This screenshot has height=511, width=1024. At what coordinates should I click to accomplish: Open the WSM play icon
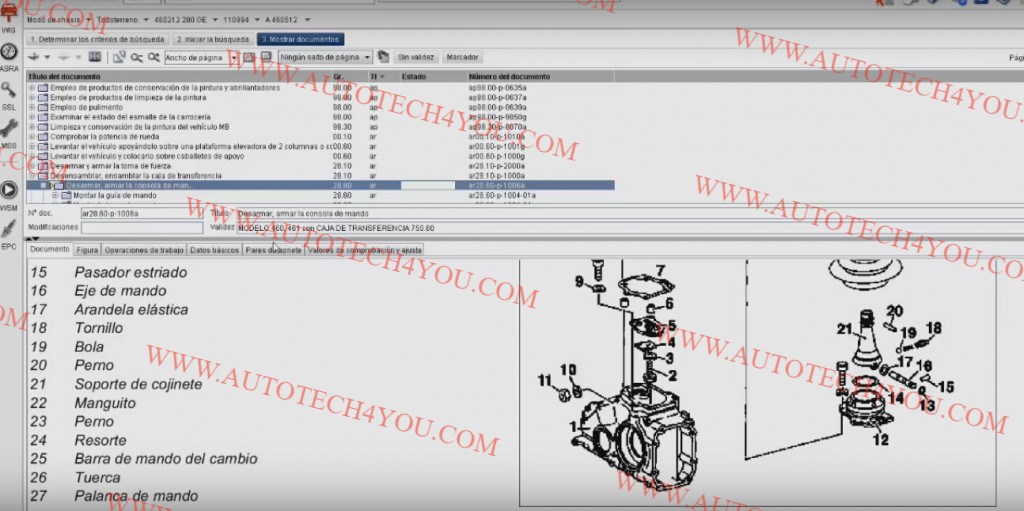tap(9, 190)
